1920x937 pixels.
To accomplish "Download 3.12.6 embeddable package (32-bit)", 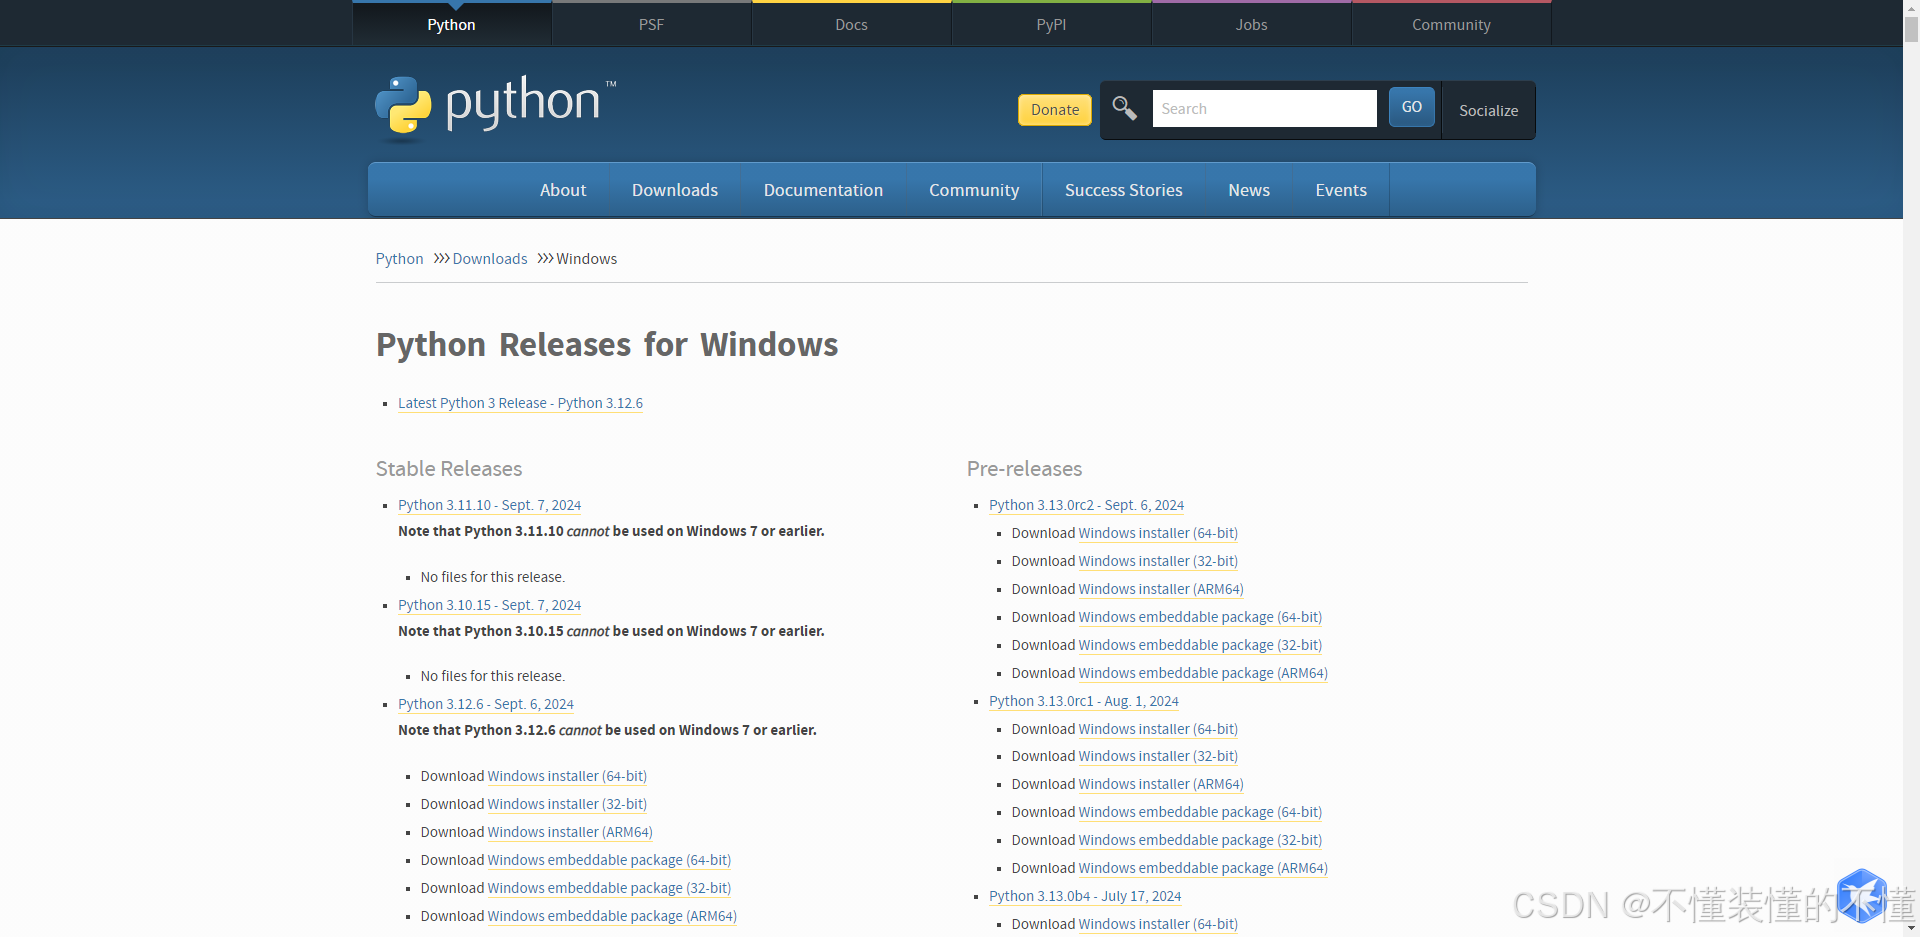I will pyautogui.click(x=609, y=888).
